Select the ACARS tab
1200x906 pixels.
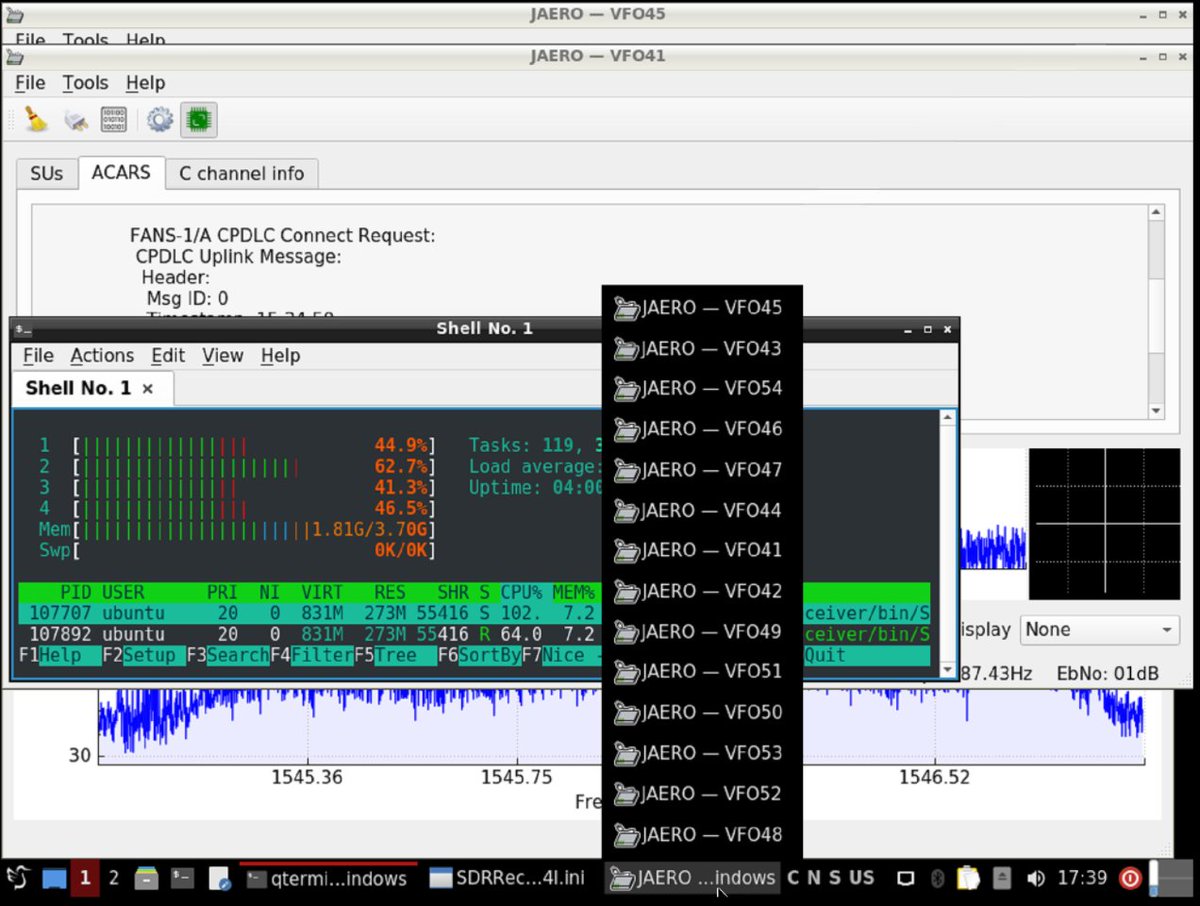(x=121, y=172)
